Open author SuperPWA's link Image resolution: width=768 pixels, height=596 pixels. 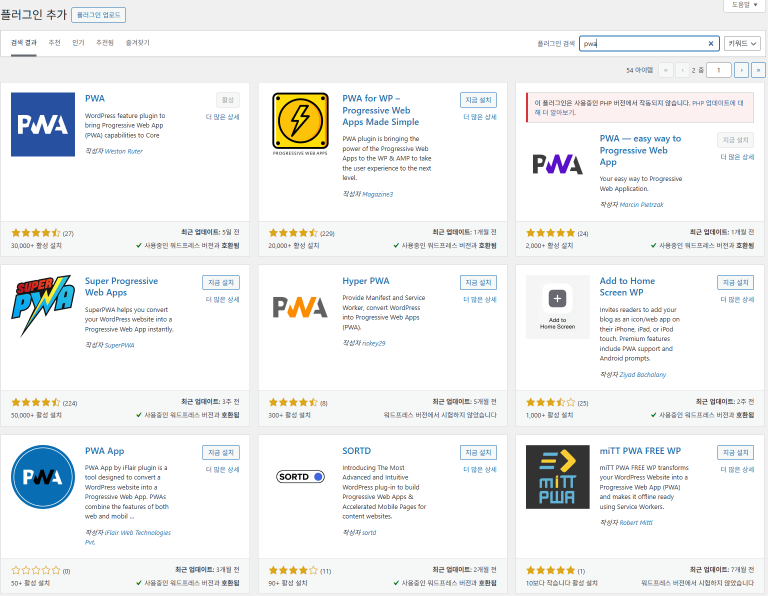(120, 345)
